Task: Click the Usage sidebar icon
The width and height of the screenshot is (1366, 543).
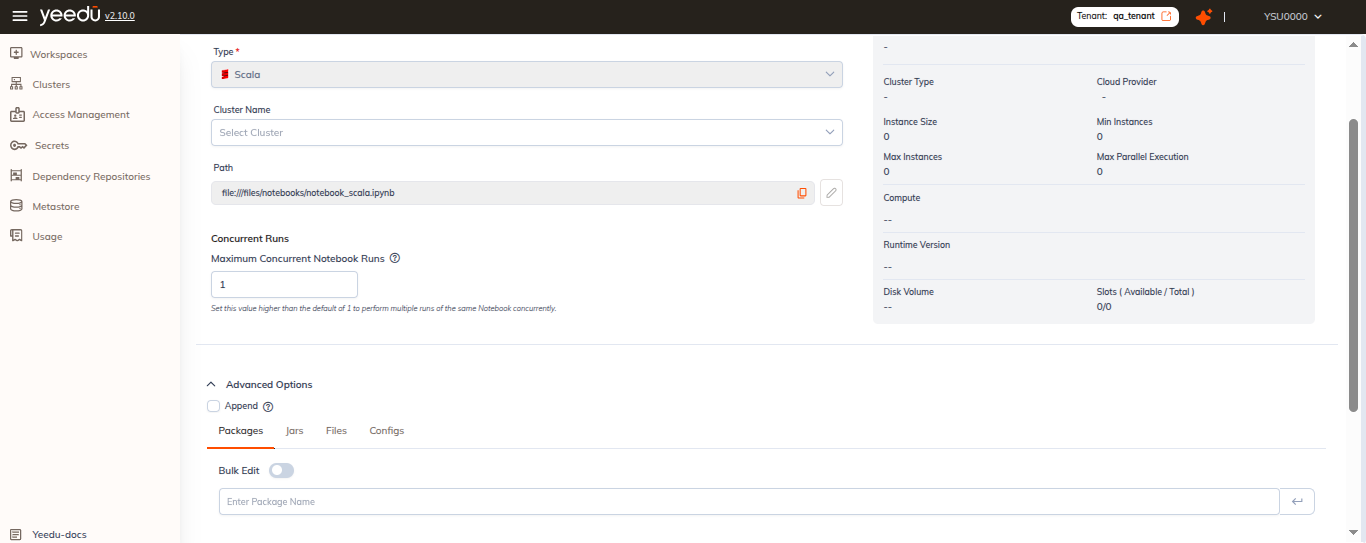Action: point(16,236)
